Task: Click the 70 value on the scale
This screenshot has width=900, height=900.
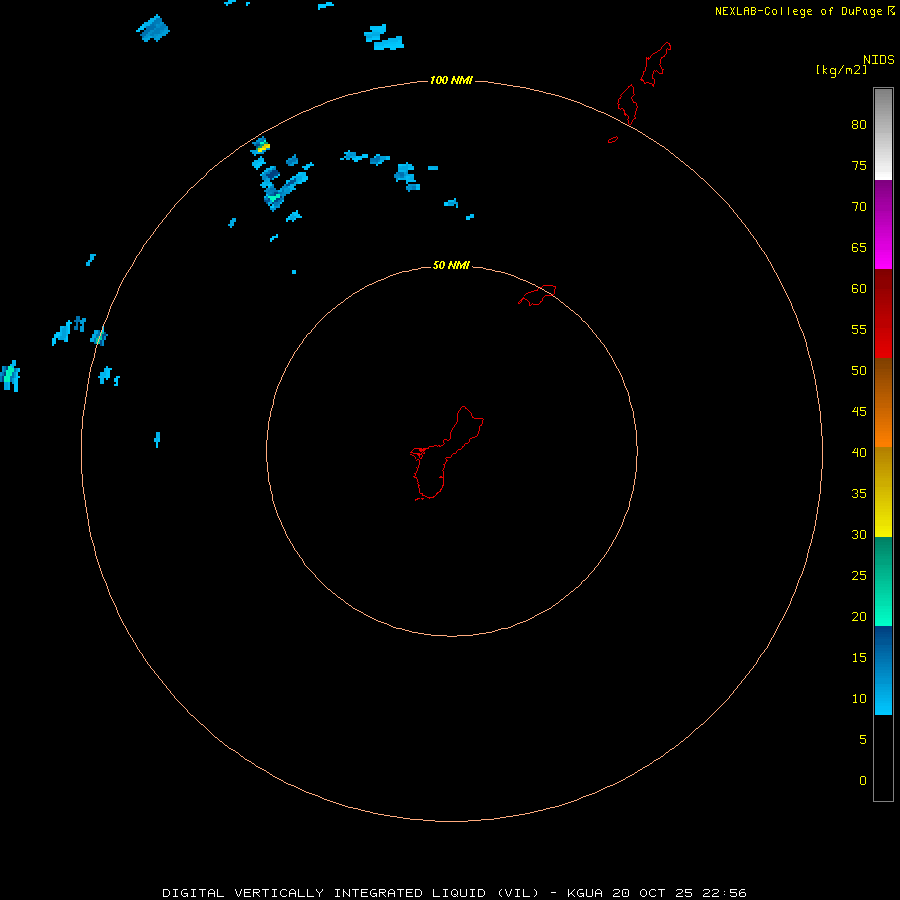Action: click(x=859, y=207)
